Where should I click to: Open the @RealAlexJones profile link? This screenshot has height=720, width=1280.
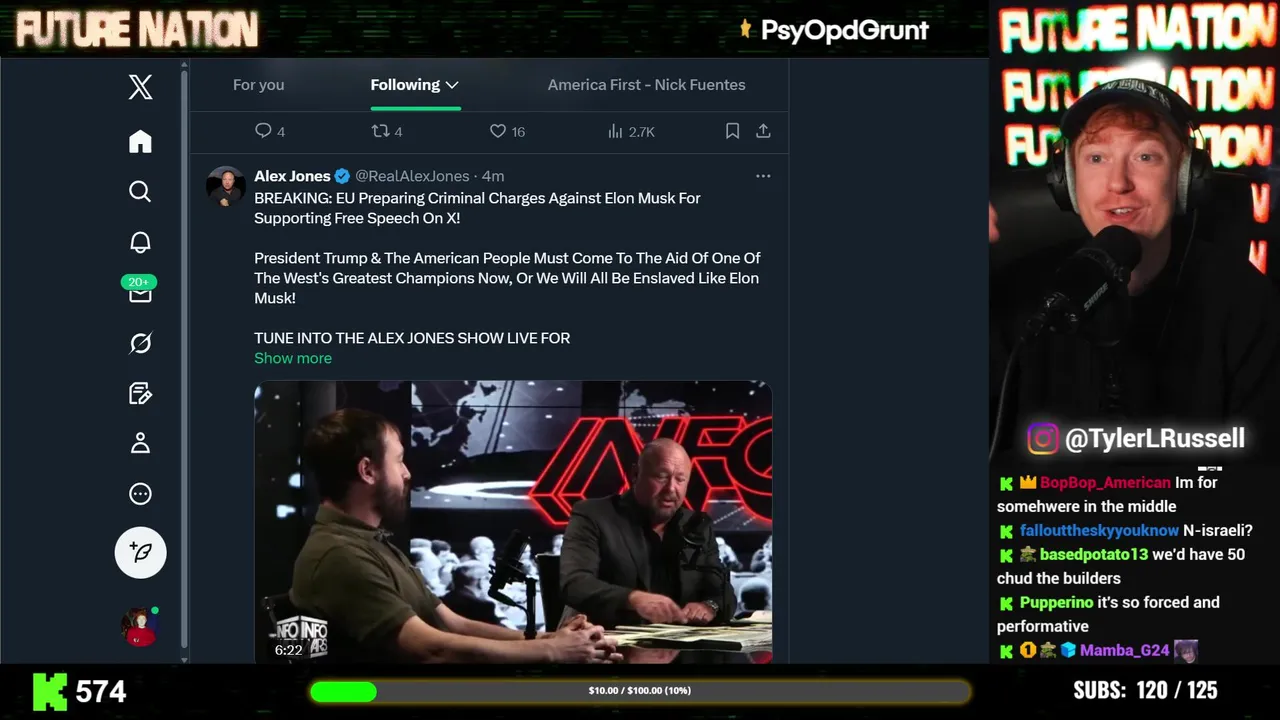412,176
